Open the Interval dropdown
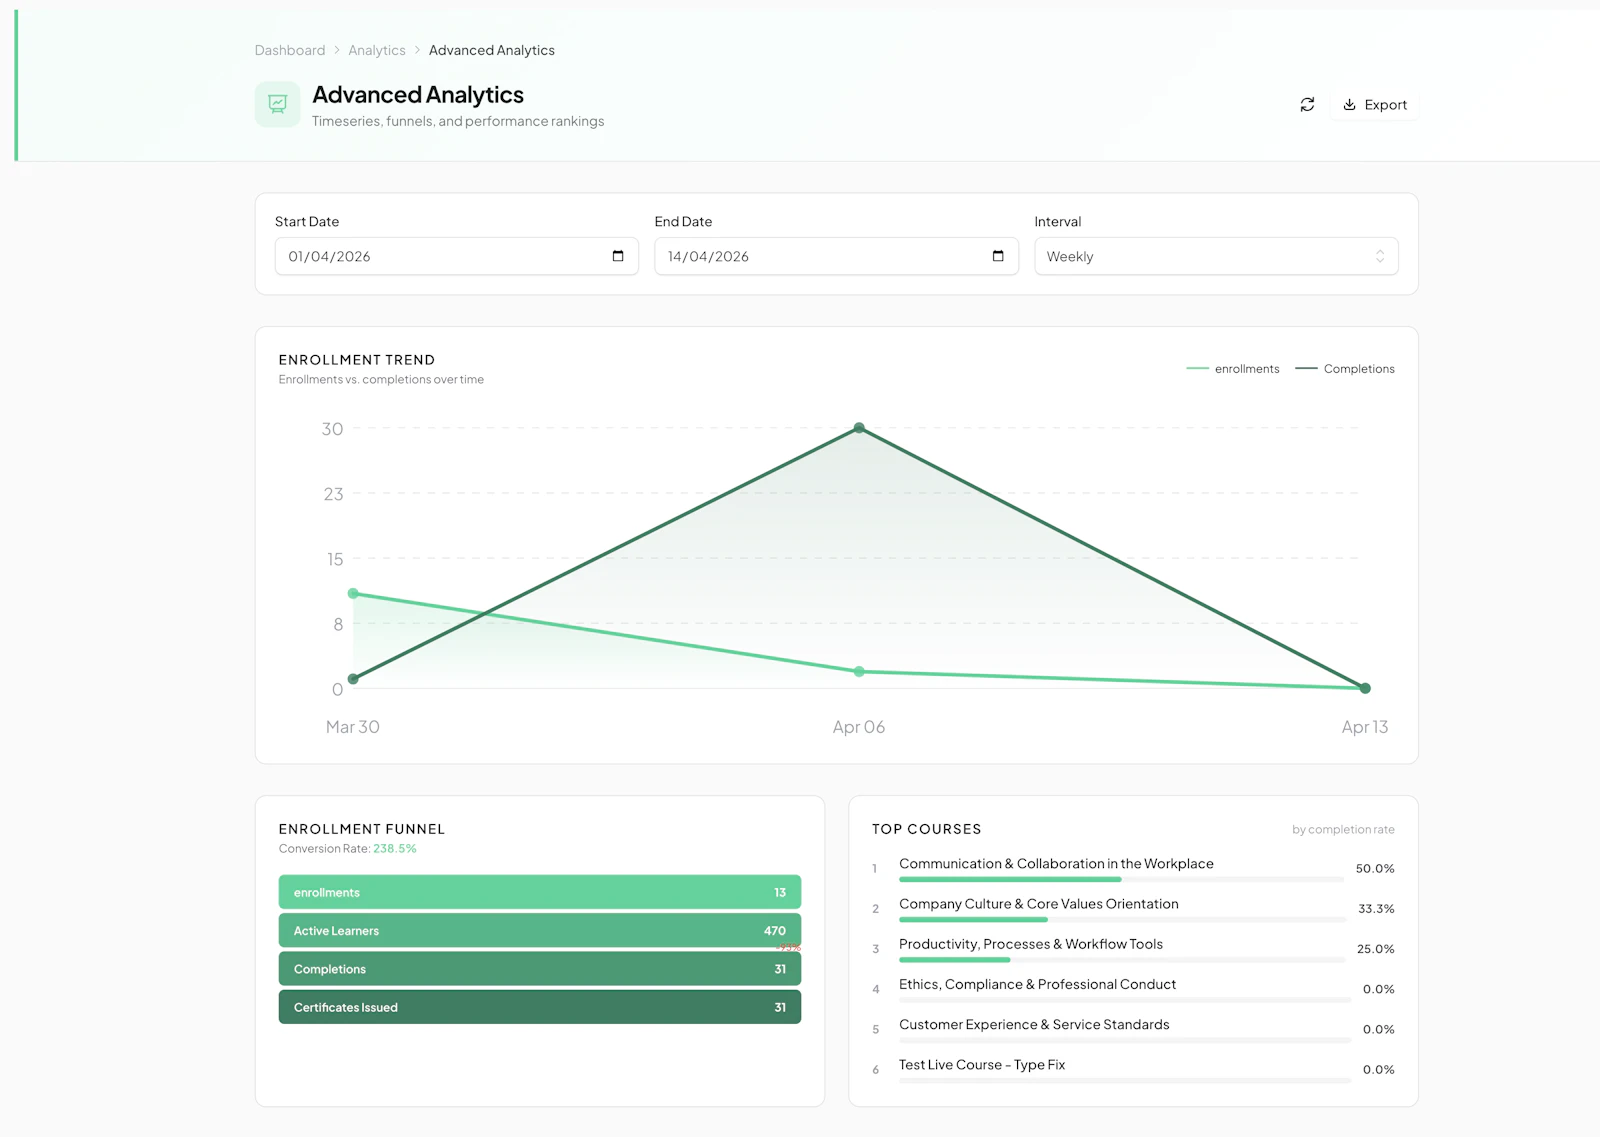This screenshot has height=1137, width=1600. 1216,256
